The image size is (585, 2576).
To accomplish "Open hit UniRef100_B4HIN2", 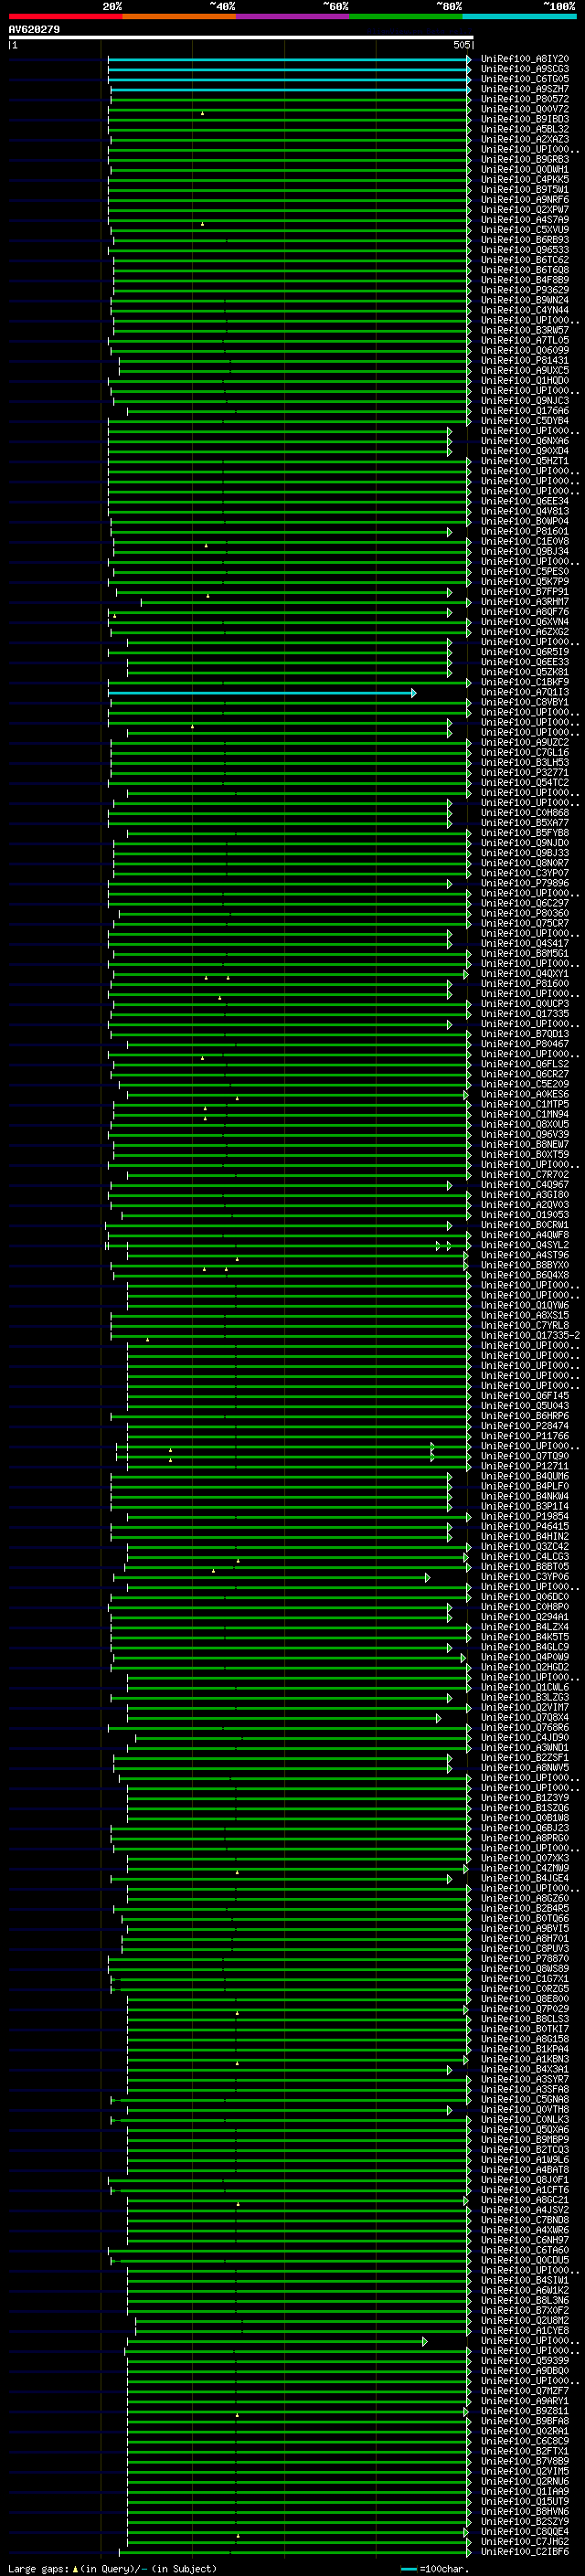I will pyautogui.click(x=524, y=1537).
